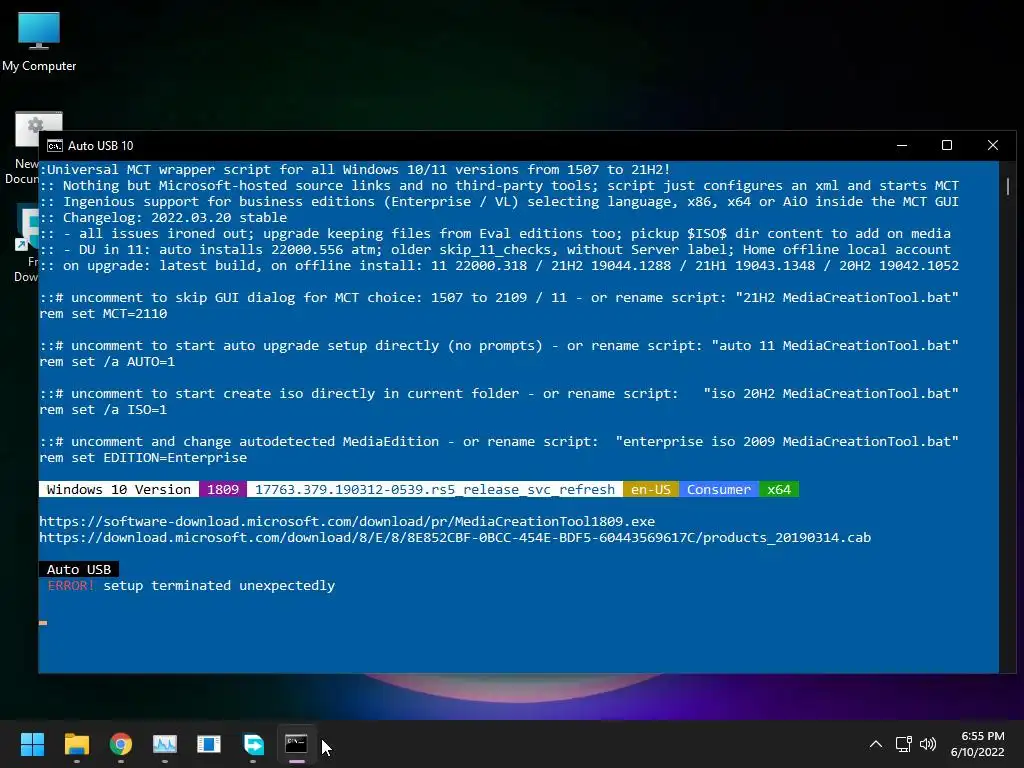The image size is (1024, 768).
Task: Switch to the command prompt taskbar icon
Action: click(296, 744)
